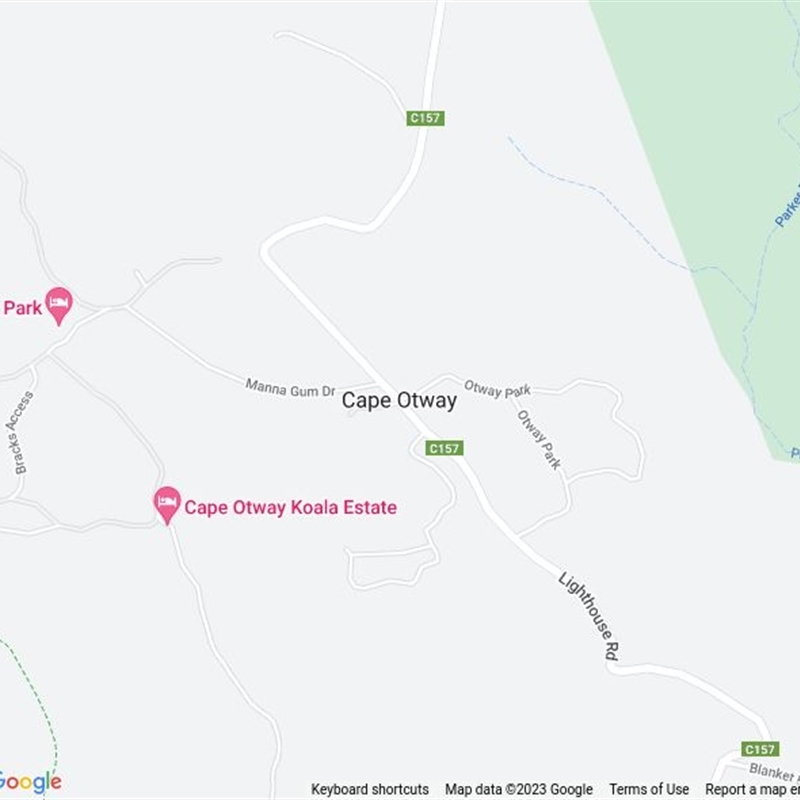
Task: Click the C157 shield near Blanker road
Action: tap(760, 749)
